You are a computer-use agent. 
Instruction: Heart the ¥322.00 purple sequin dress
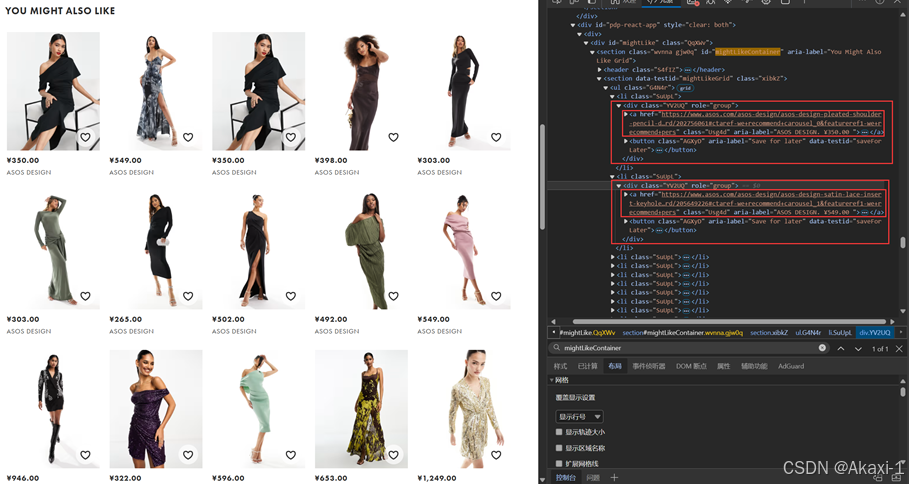(188, 455)
